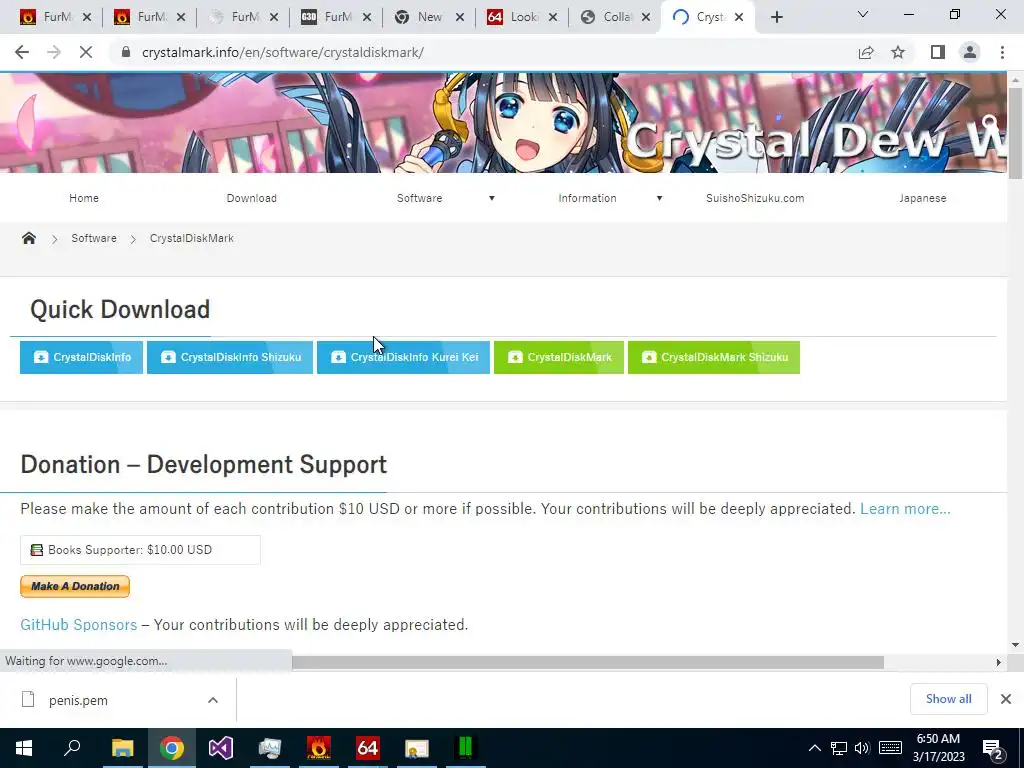Click the address bar URL

[283, 52]
